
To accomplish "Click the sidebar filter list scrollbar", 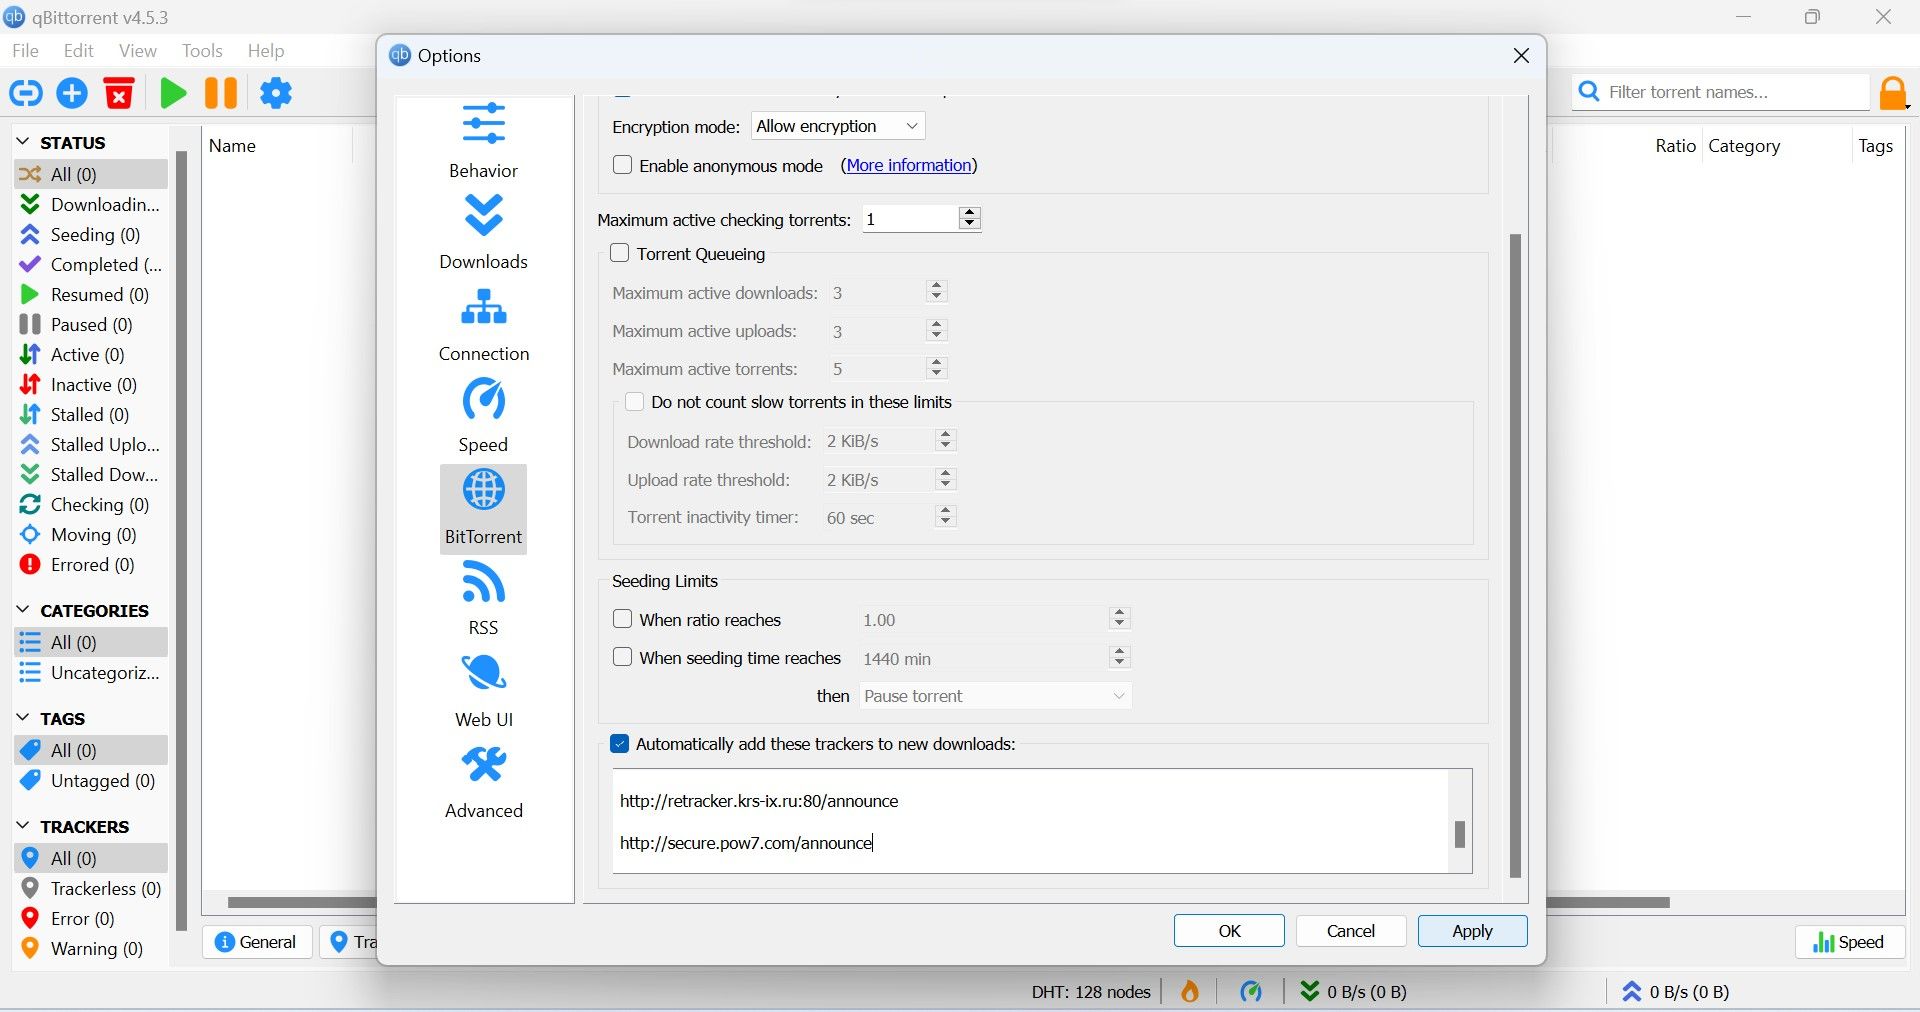I will 181,540.
